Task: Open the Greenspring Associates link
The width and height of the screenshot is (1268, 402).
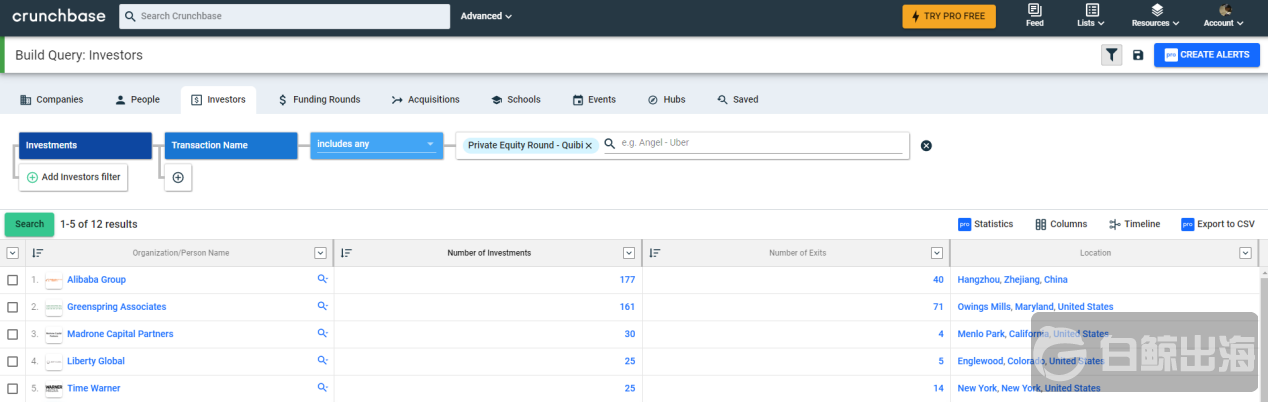Action: pyautogui.click(x=116, y=307)
